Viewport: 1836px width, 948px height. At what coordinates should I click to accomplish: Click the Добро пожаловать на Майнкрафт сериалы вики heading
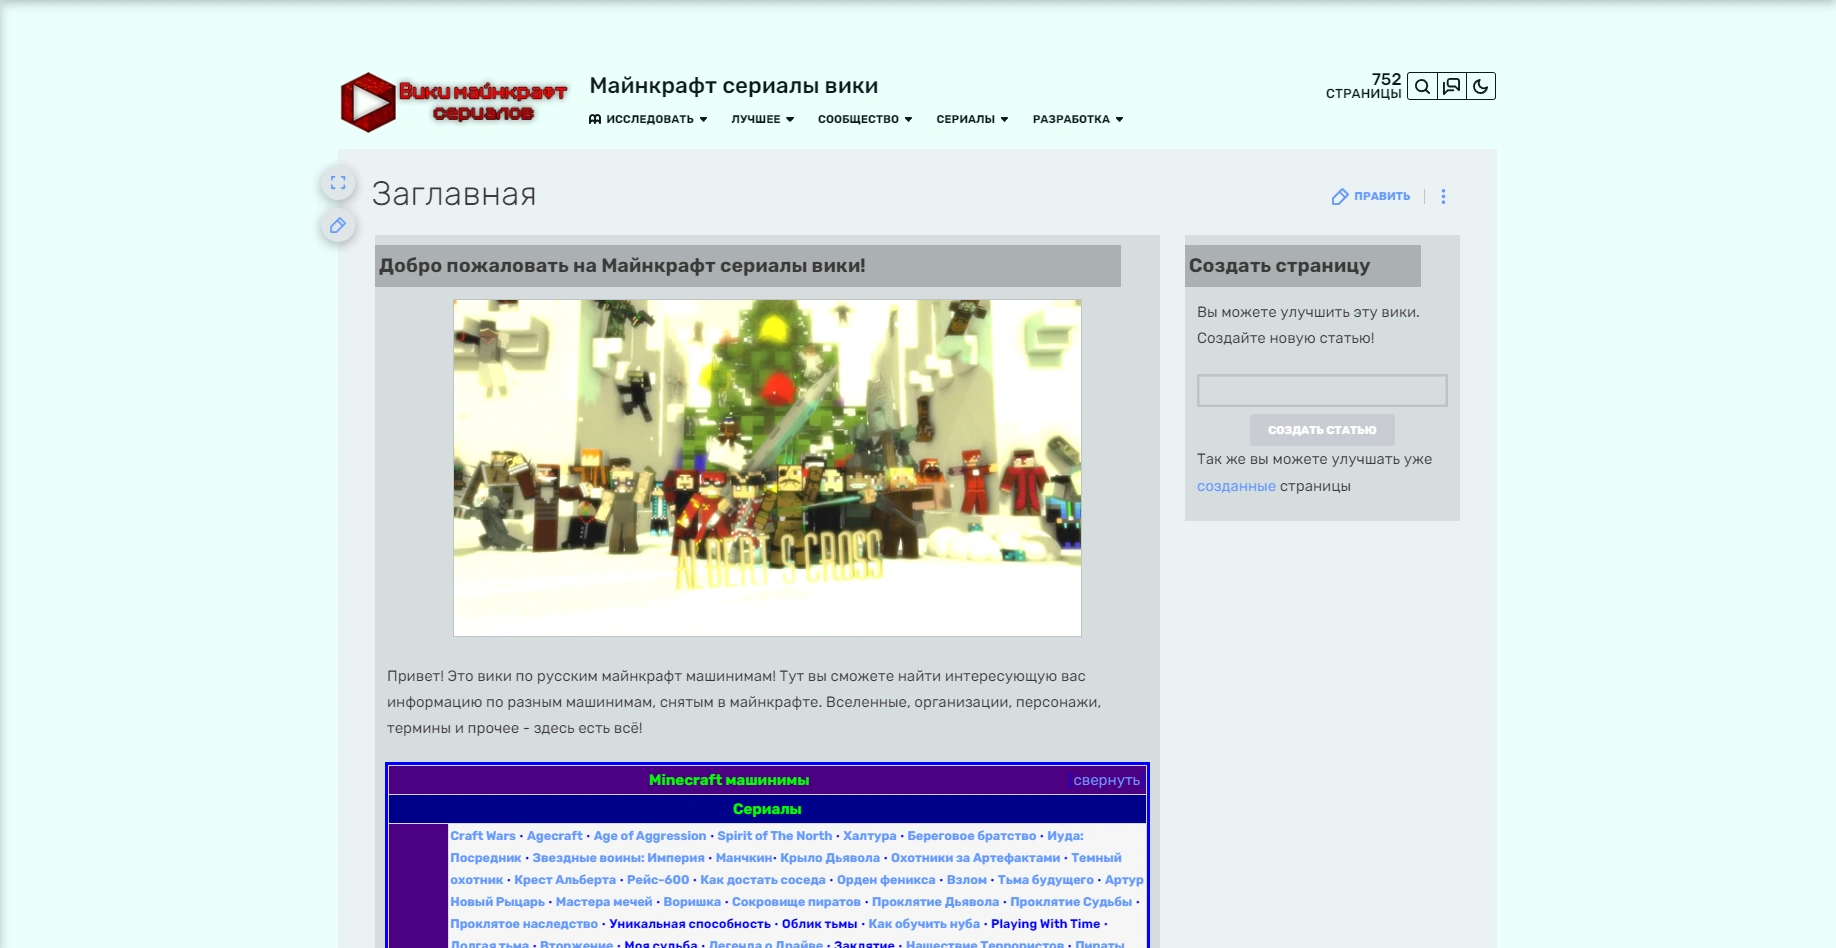point(622,266)
